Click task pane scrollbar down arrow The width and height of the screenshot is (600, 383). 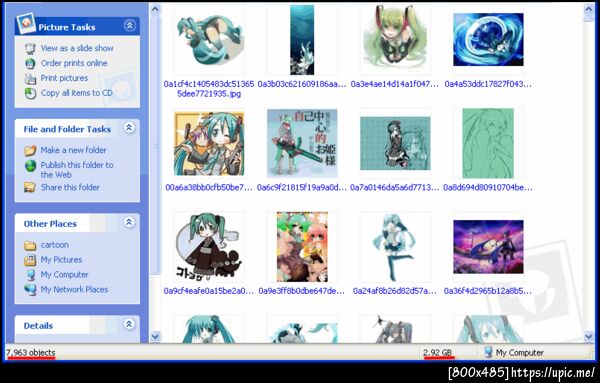[155, 337]
